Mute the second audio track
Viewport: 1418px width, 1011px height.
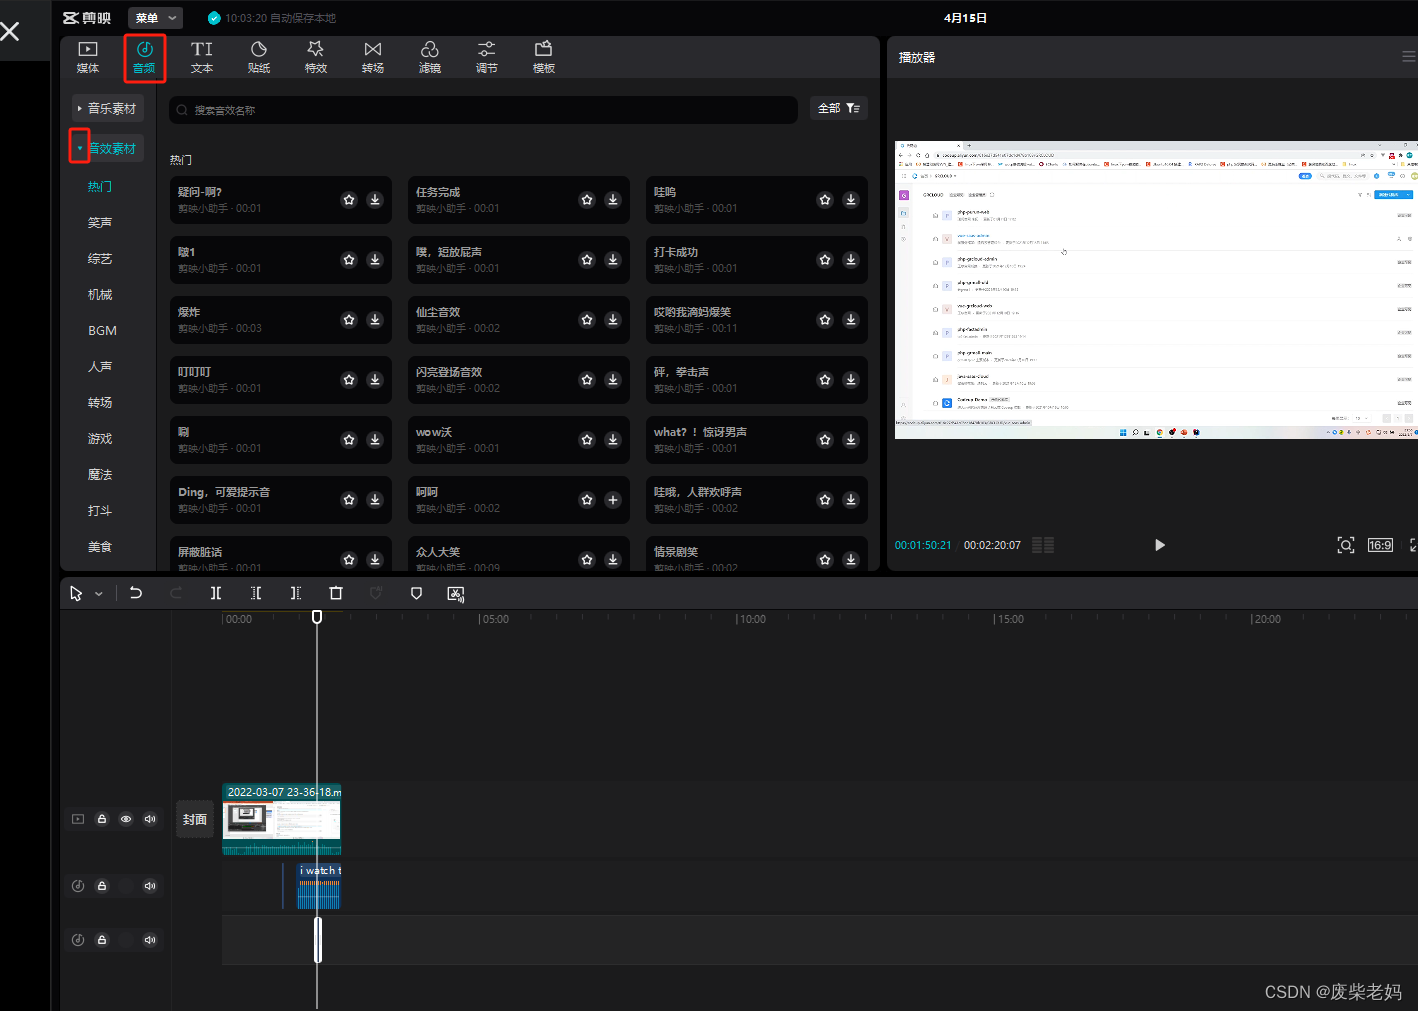click(150, 940)
